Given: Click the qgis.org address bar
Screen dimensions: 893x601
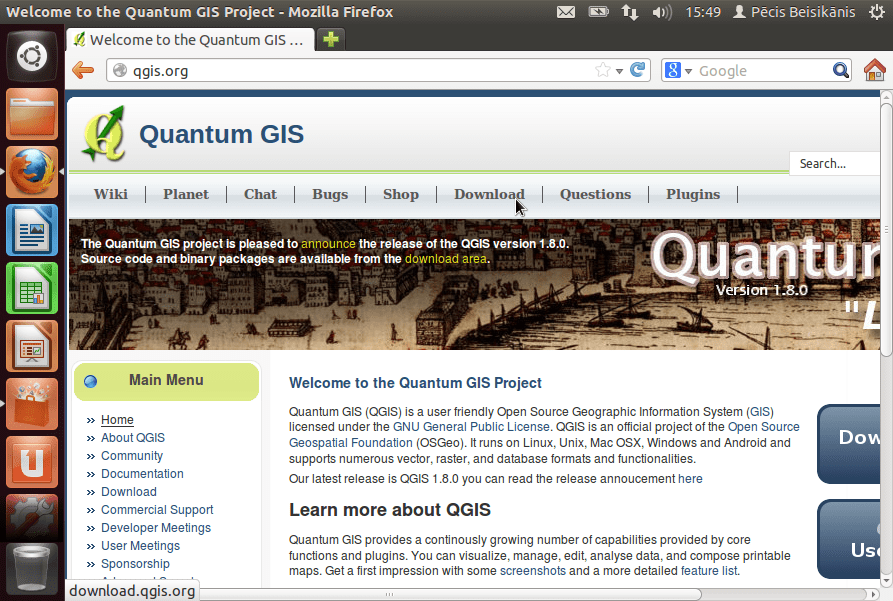Looking at the screenshot, I should pyautogui.click(x=378, y=71).
